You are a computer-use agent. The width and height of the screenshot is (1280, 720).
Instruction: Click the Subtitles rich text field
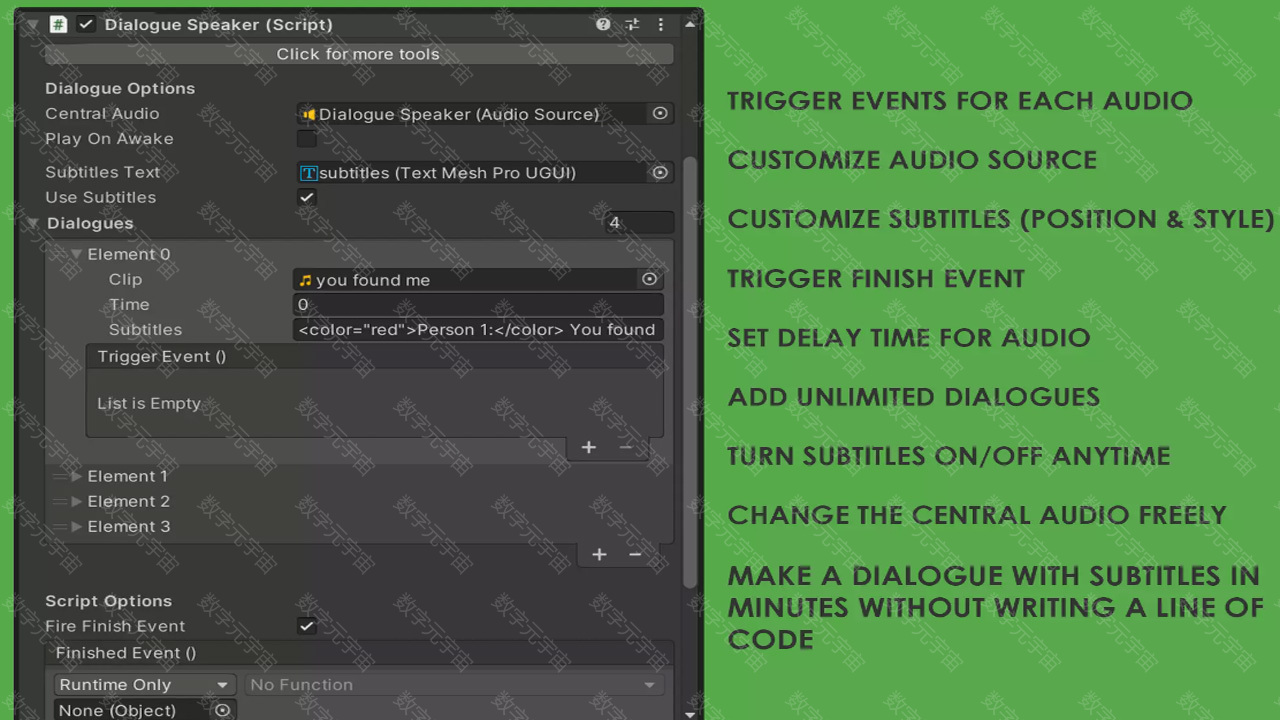coord(478,330)
